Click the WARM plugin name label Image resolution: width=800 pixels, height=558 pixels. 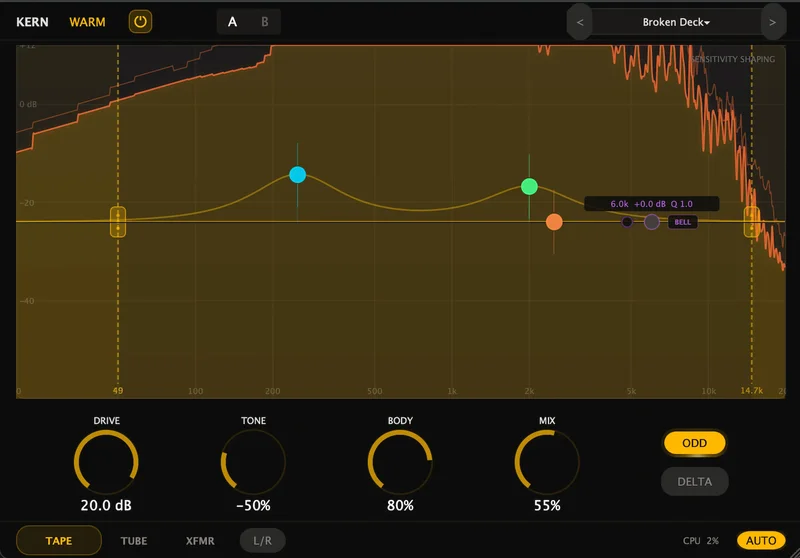click(x=87, y=22)
